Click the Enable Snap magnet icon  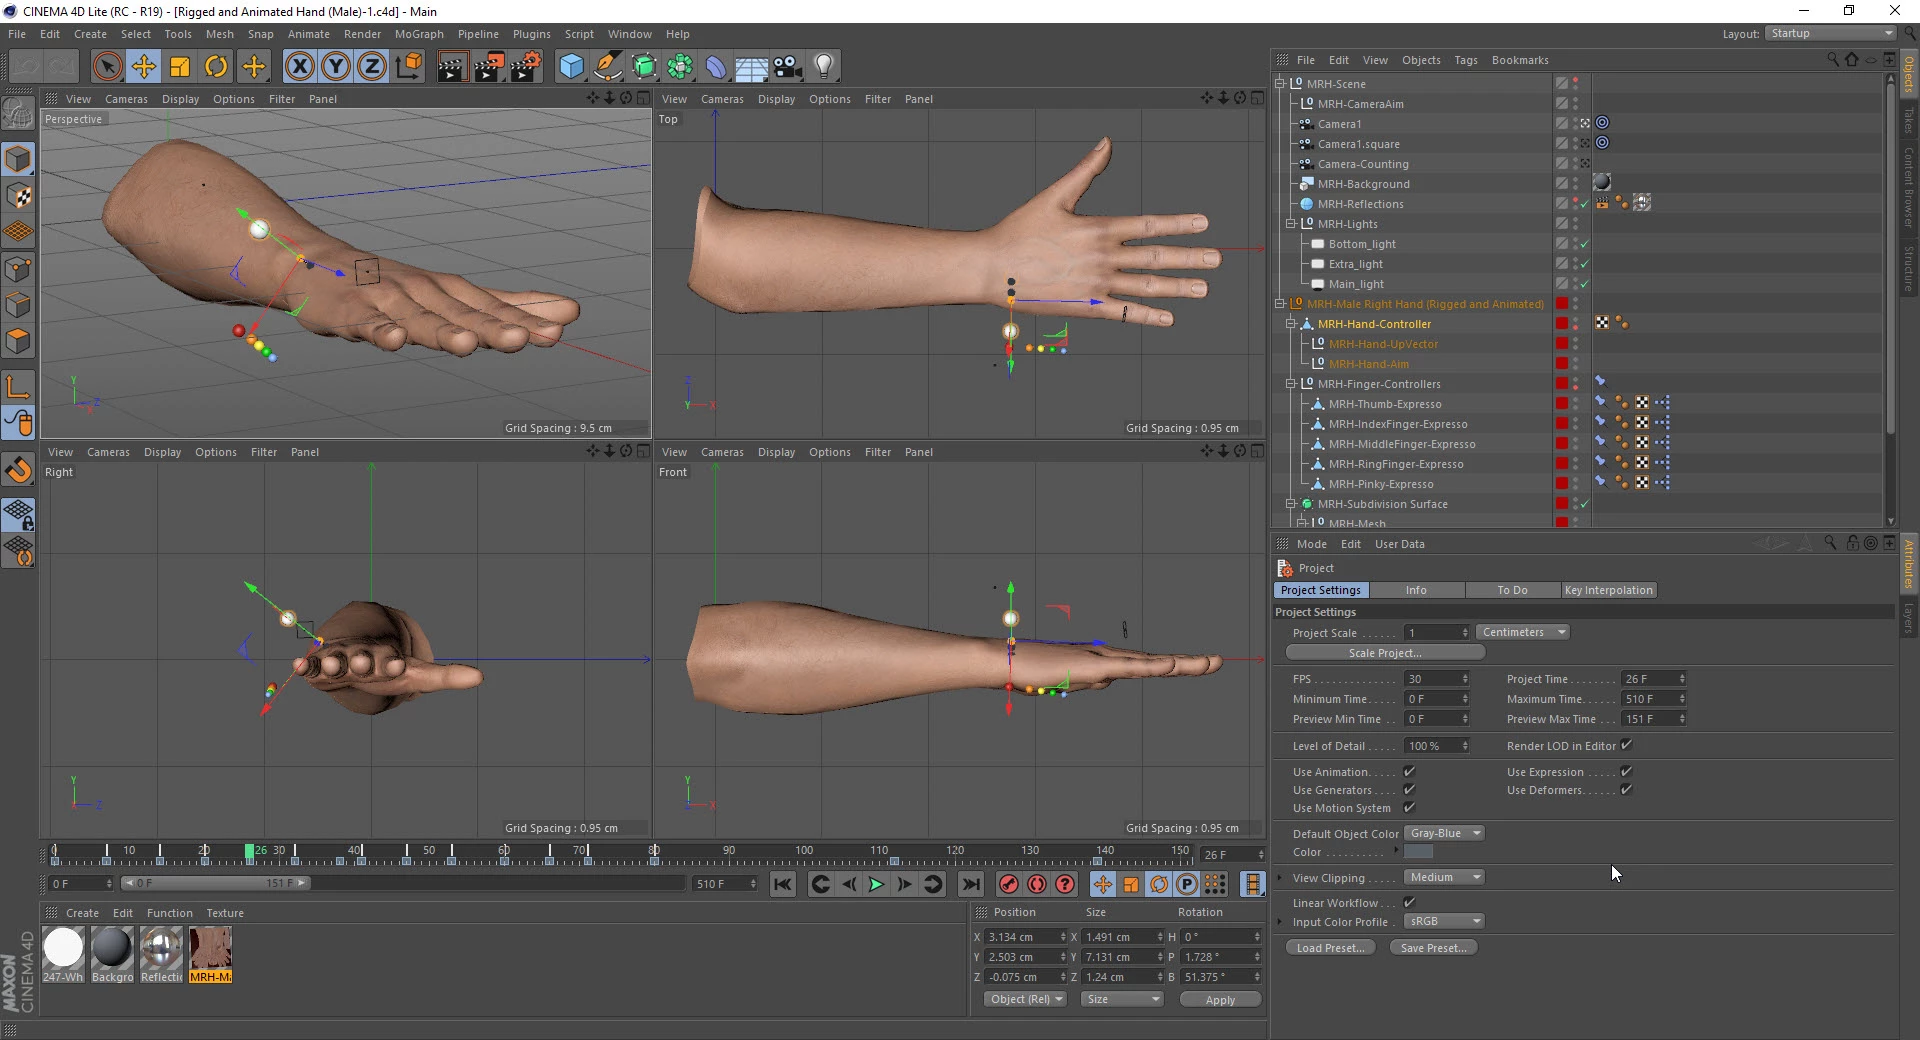pyautogui.click(x=18, y=470)
